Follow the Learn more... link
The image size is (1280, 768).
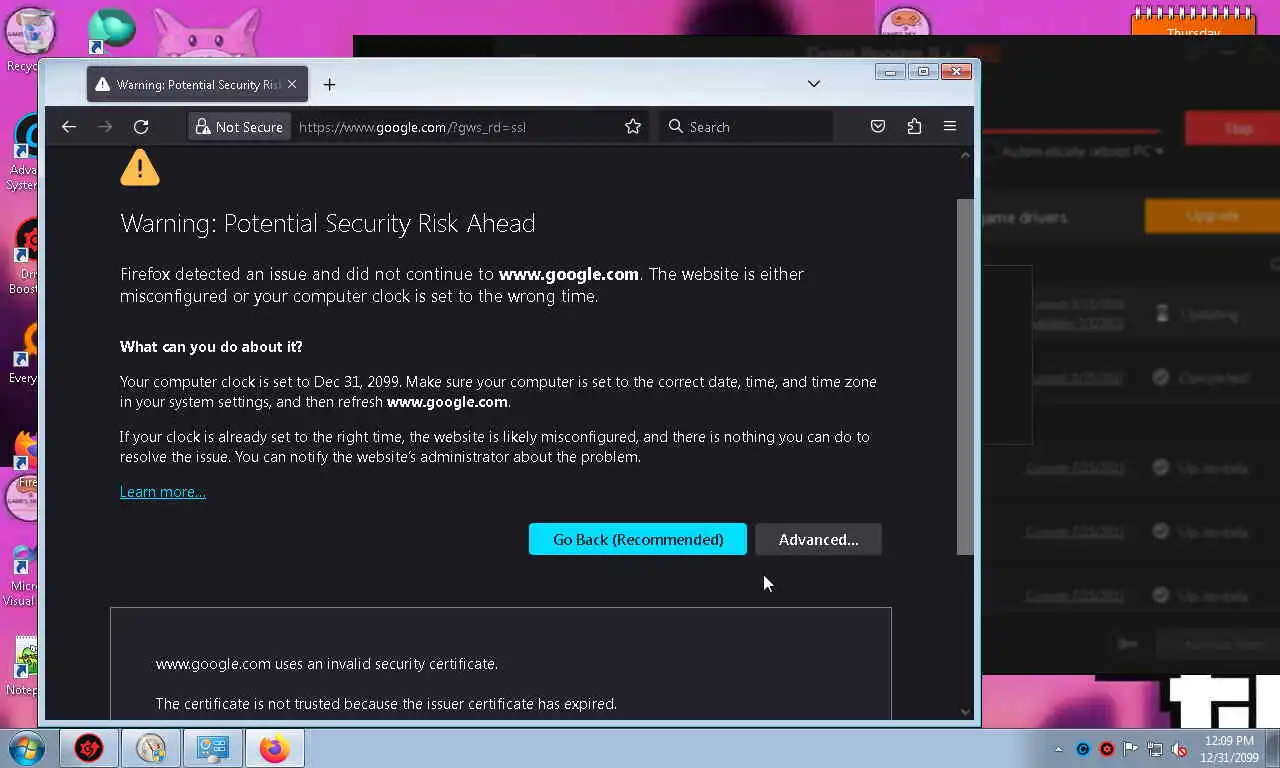tap(163, 492)
